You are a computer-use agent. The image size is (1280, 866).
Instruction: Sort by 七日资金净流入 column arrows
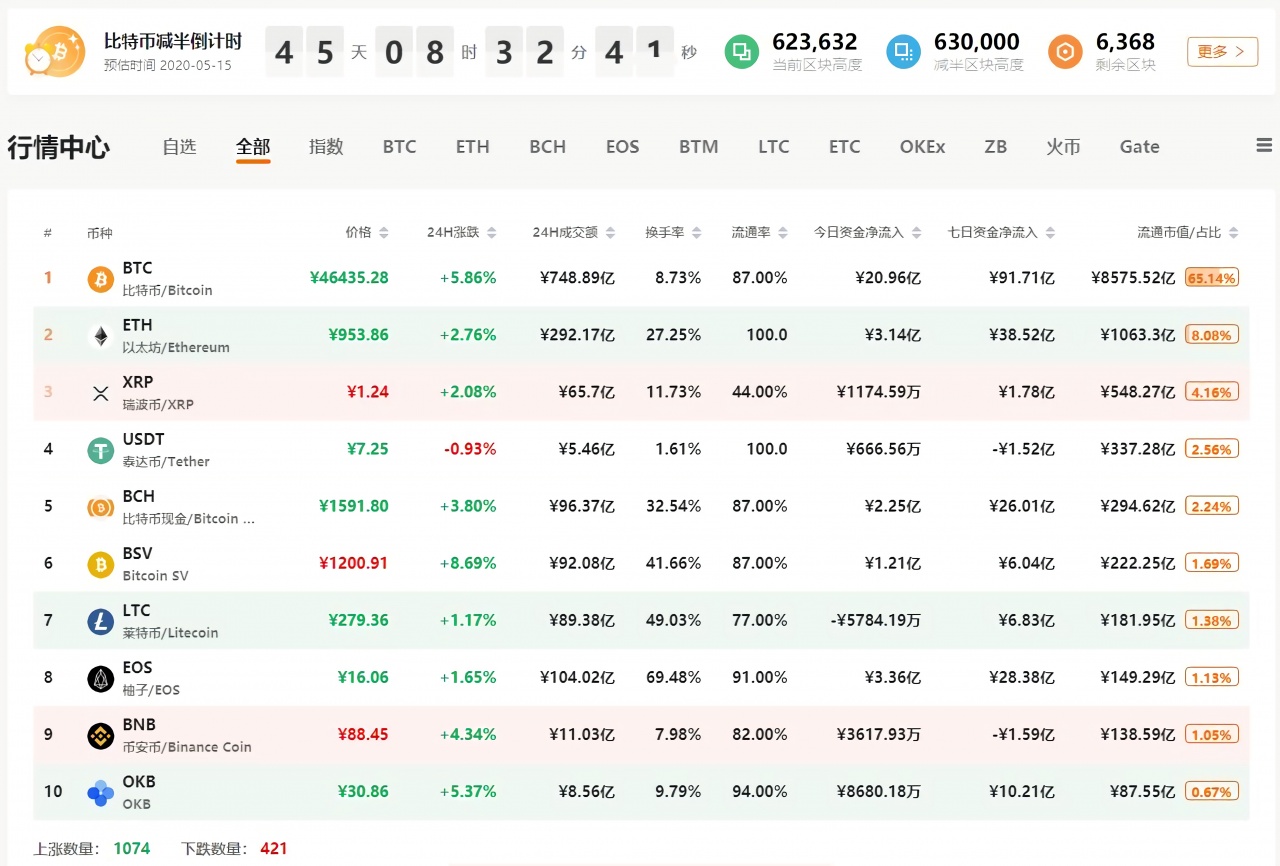coord(1049,233)
